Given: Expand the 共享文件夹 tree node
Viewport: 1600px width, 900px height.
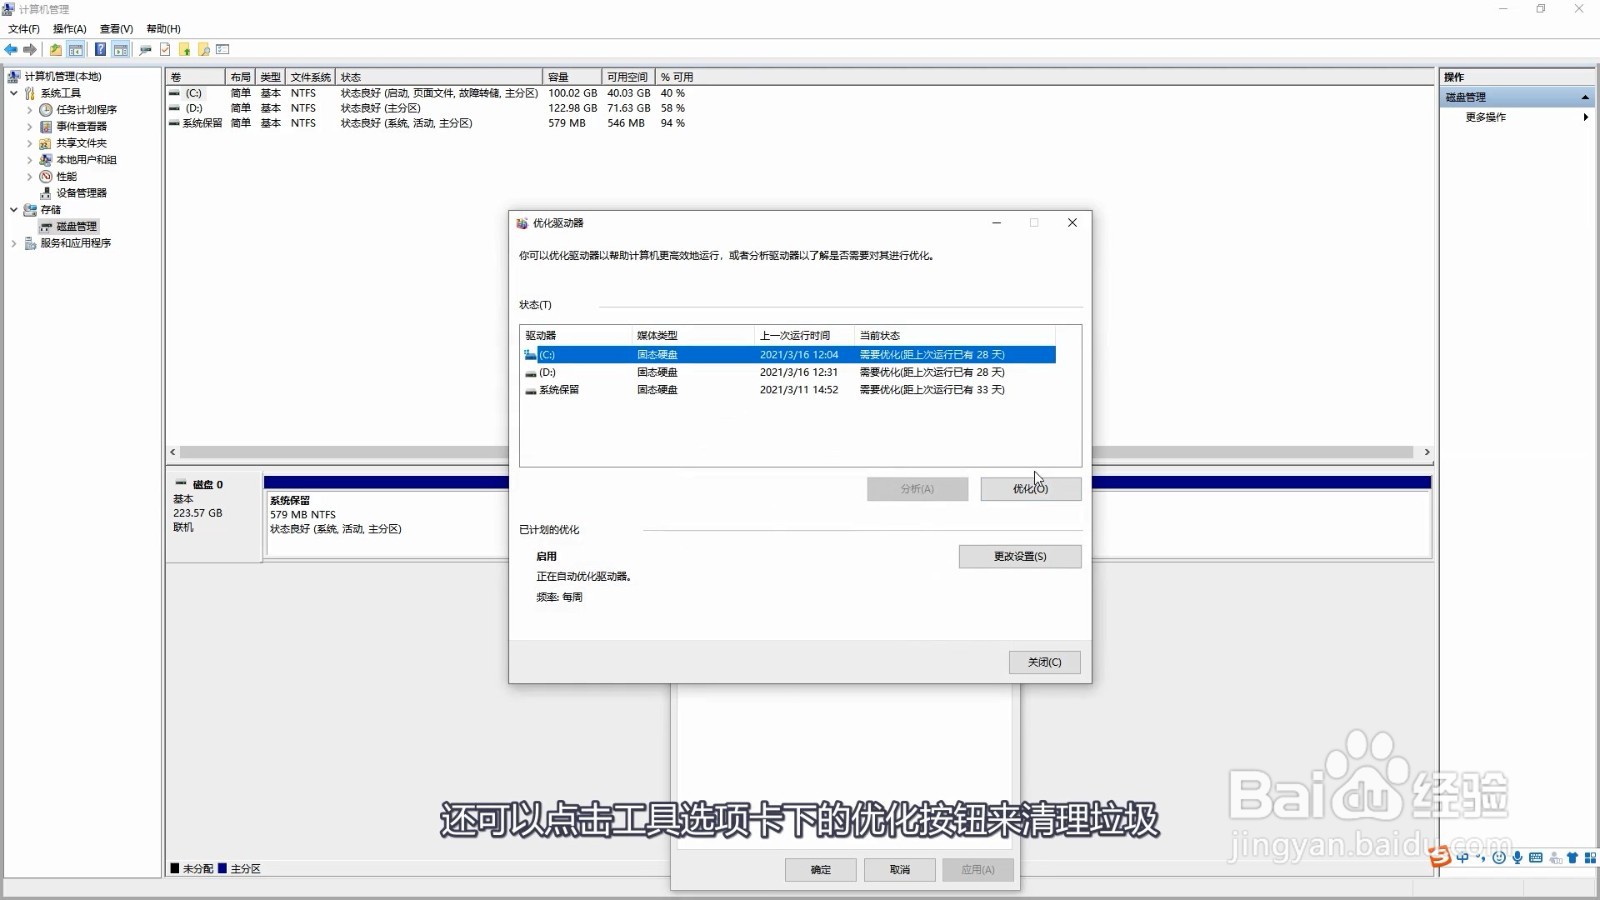Looking at the screenshot, I should (x=30, y=143).
